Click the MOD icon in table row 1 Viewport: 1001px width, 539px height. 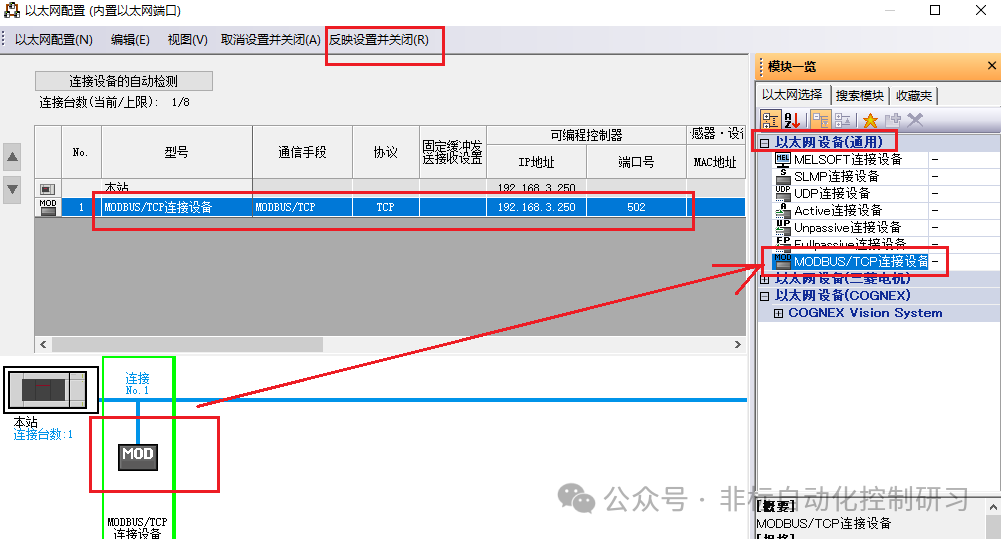pyautogui.click(x=47, y=207)
